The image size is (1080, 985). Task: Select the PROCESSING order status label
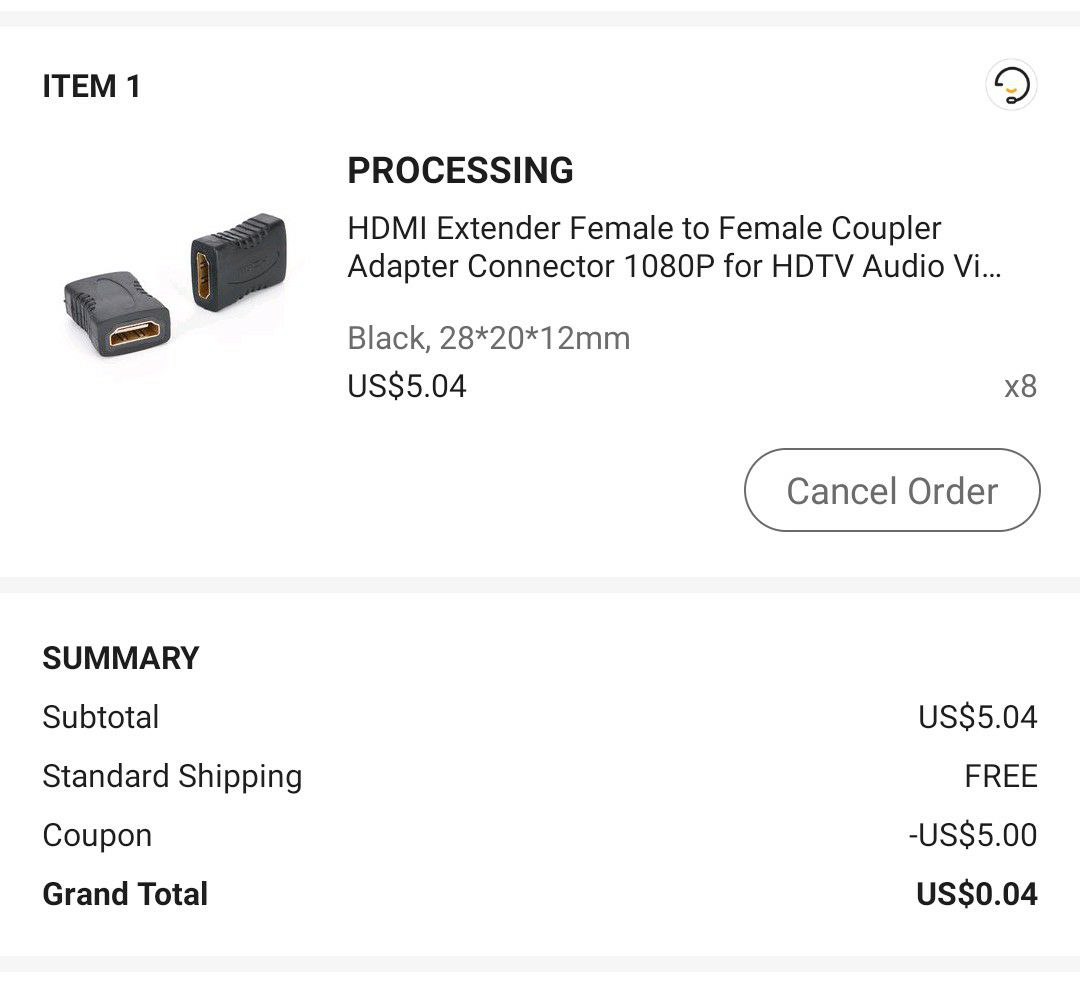460,170
